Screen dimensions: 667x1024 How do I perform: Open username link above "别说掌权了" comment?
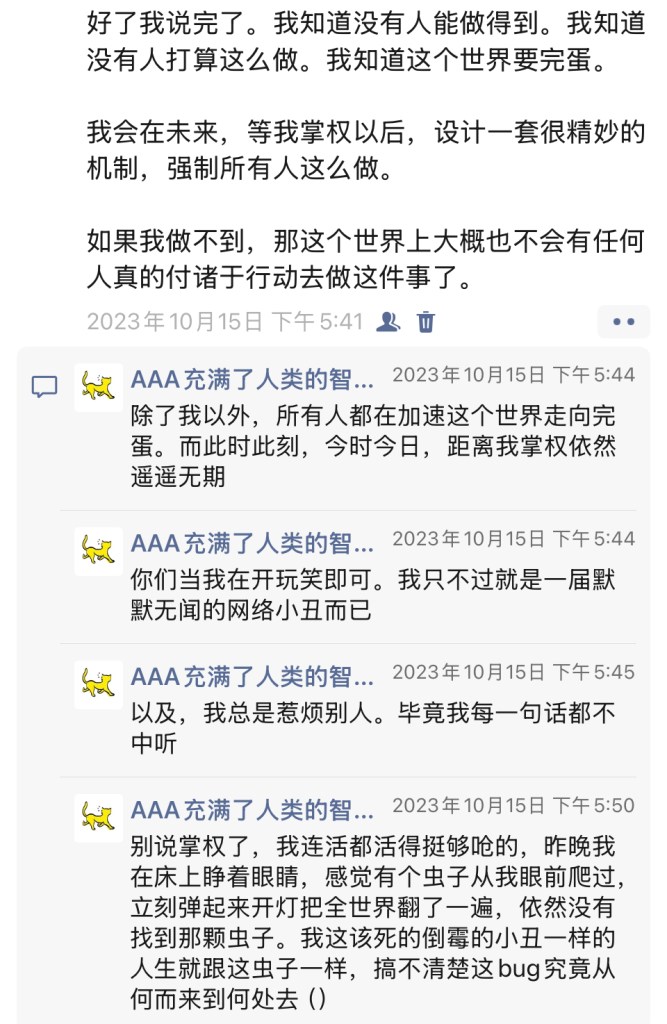click(x=252, y=808)
